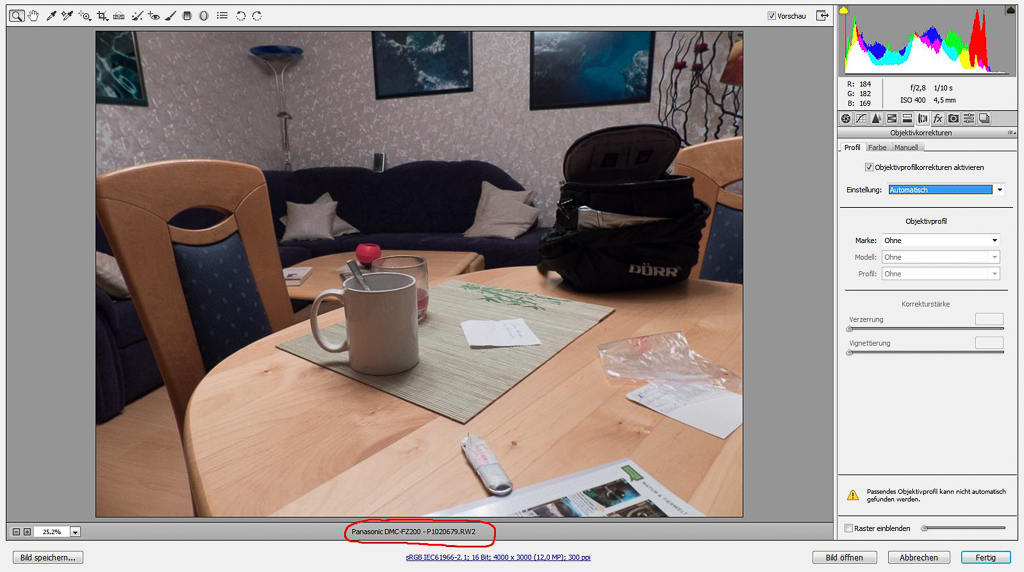Adjust the Vignettierung slider
Viewport: 1024px width, 572px height.
926,352
